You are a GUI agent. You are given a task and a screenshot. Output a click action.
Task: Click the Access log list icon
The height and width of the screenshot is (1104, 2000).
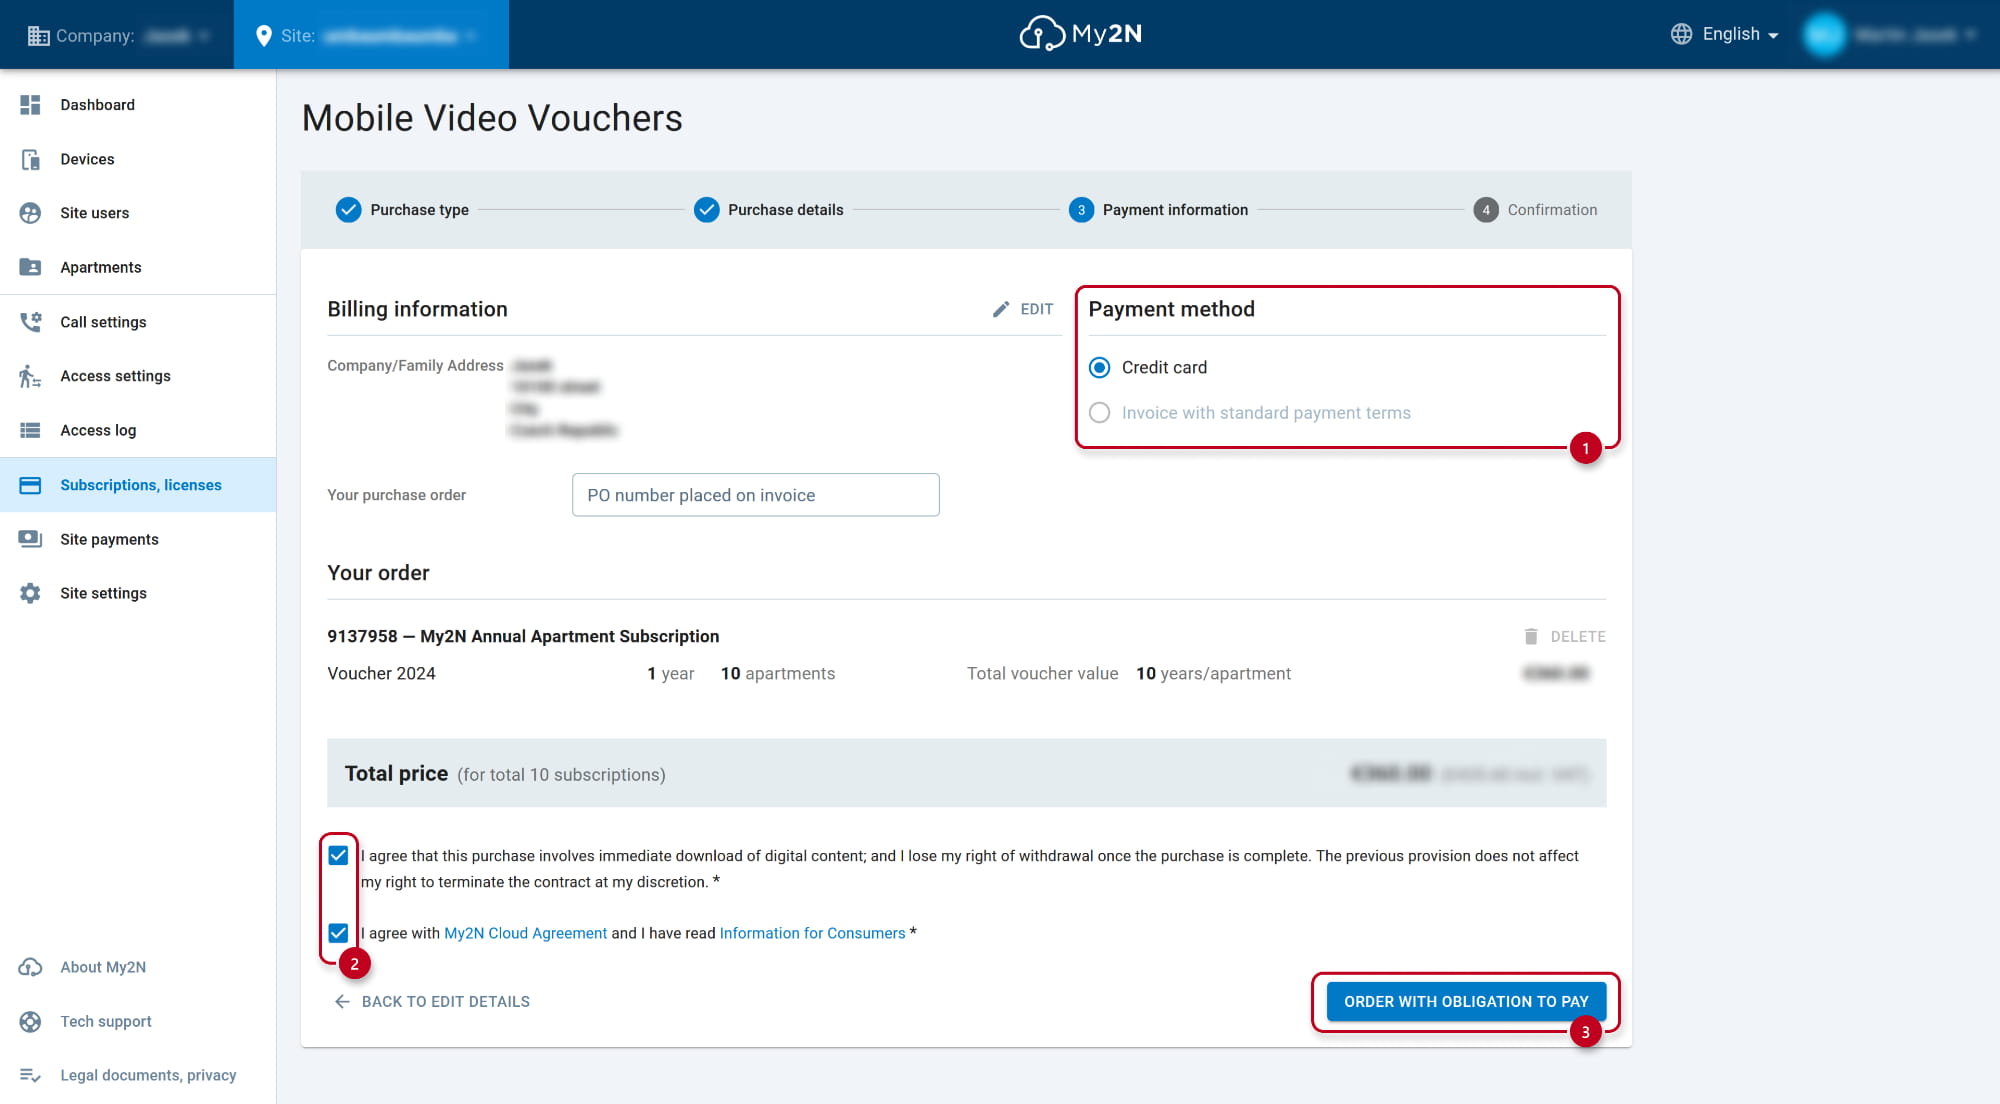(x=30, y=430)
